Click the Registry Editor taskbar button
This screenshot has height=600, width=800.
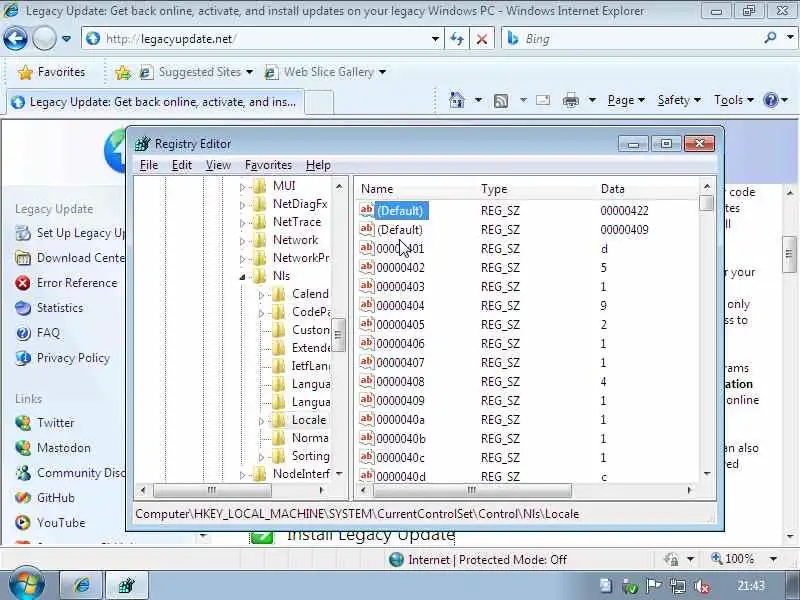[127, 585]
